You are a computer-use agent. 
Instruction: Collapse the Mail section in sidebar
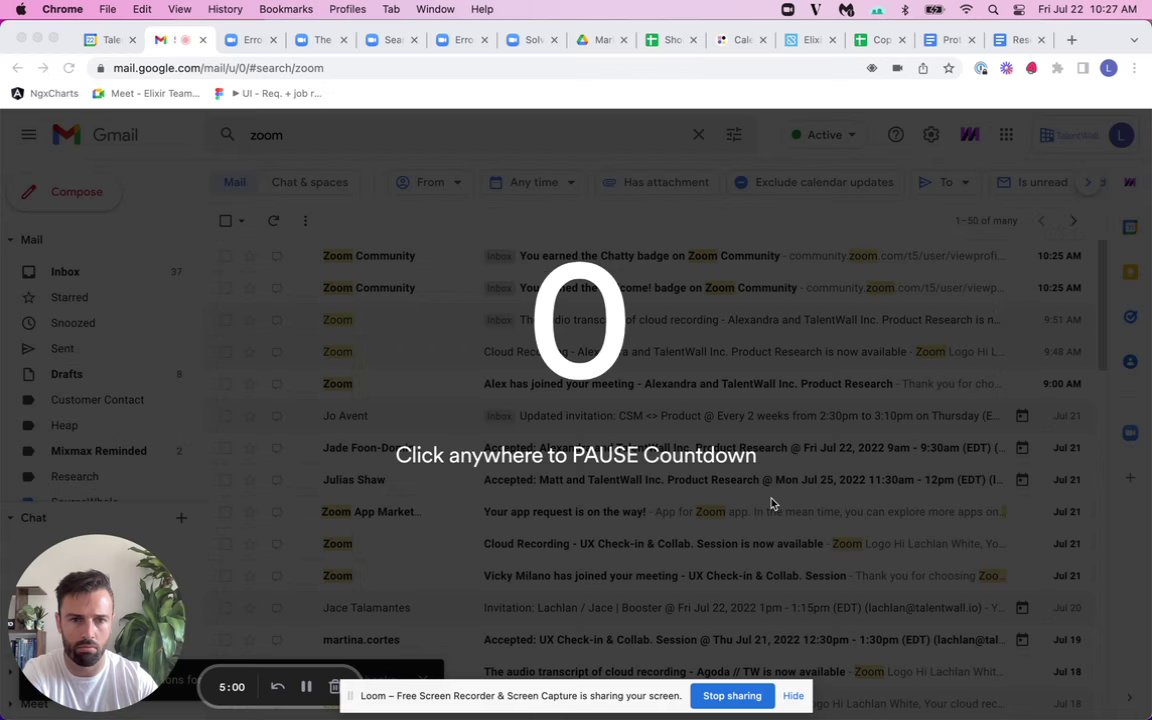(x=10, y=240)
